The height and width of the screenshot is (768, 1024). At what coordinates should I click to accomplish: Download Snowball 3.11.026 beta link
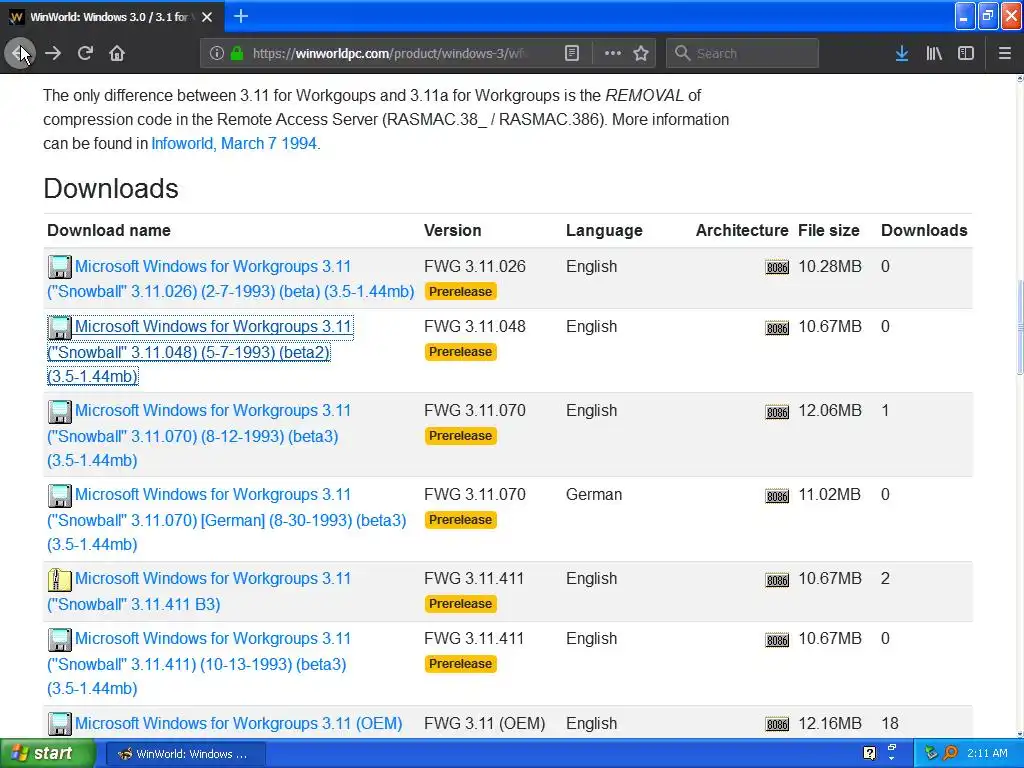pyautogui.click(x=231, y=279)
